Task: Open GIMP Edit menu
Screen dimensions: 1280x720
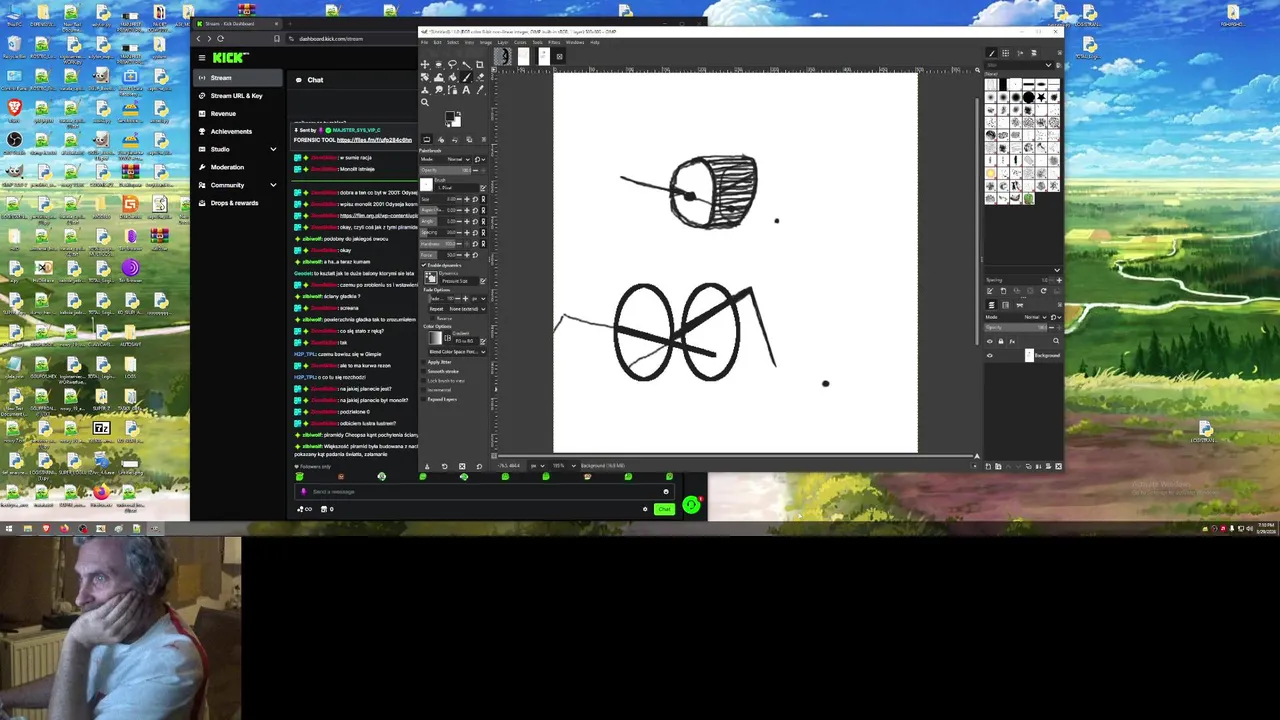Action: pyautogui.click(x=437, y=42)
